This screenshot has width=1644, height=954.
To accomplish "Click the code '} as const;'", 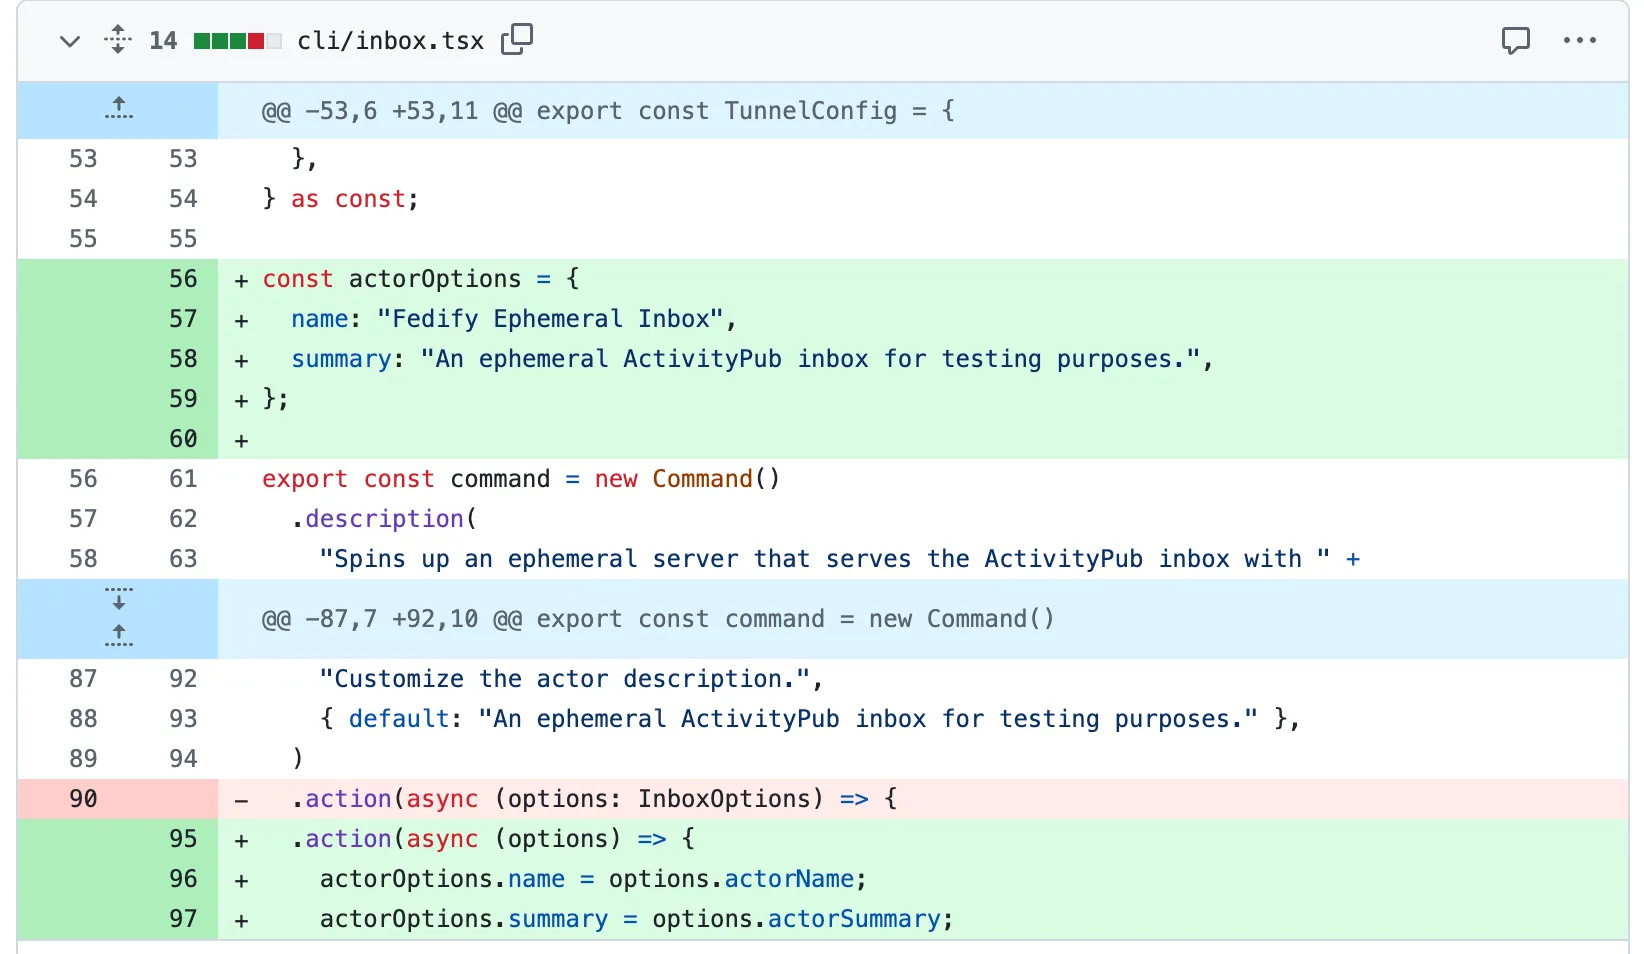I will coord(341,199).
